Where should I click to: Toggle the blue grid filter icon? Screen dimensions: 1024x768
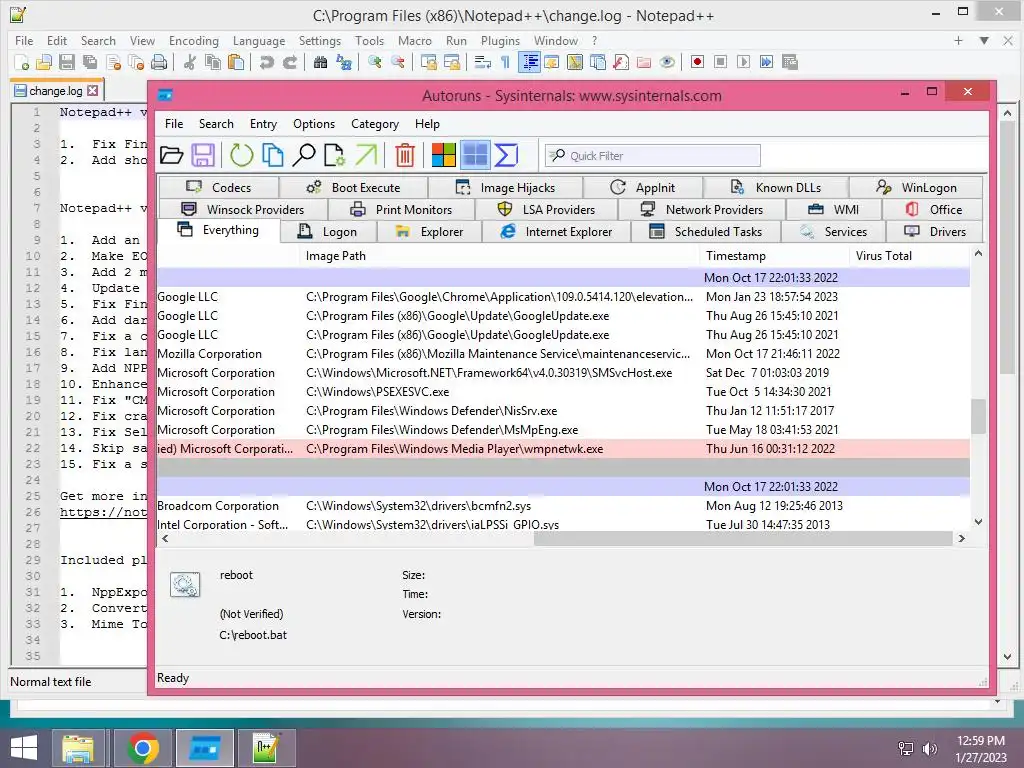(475, 155)
